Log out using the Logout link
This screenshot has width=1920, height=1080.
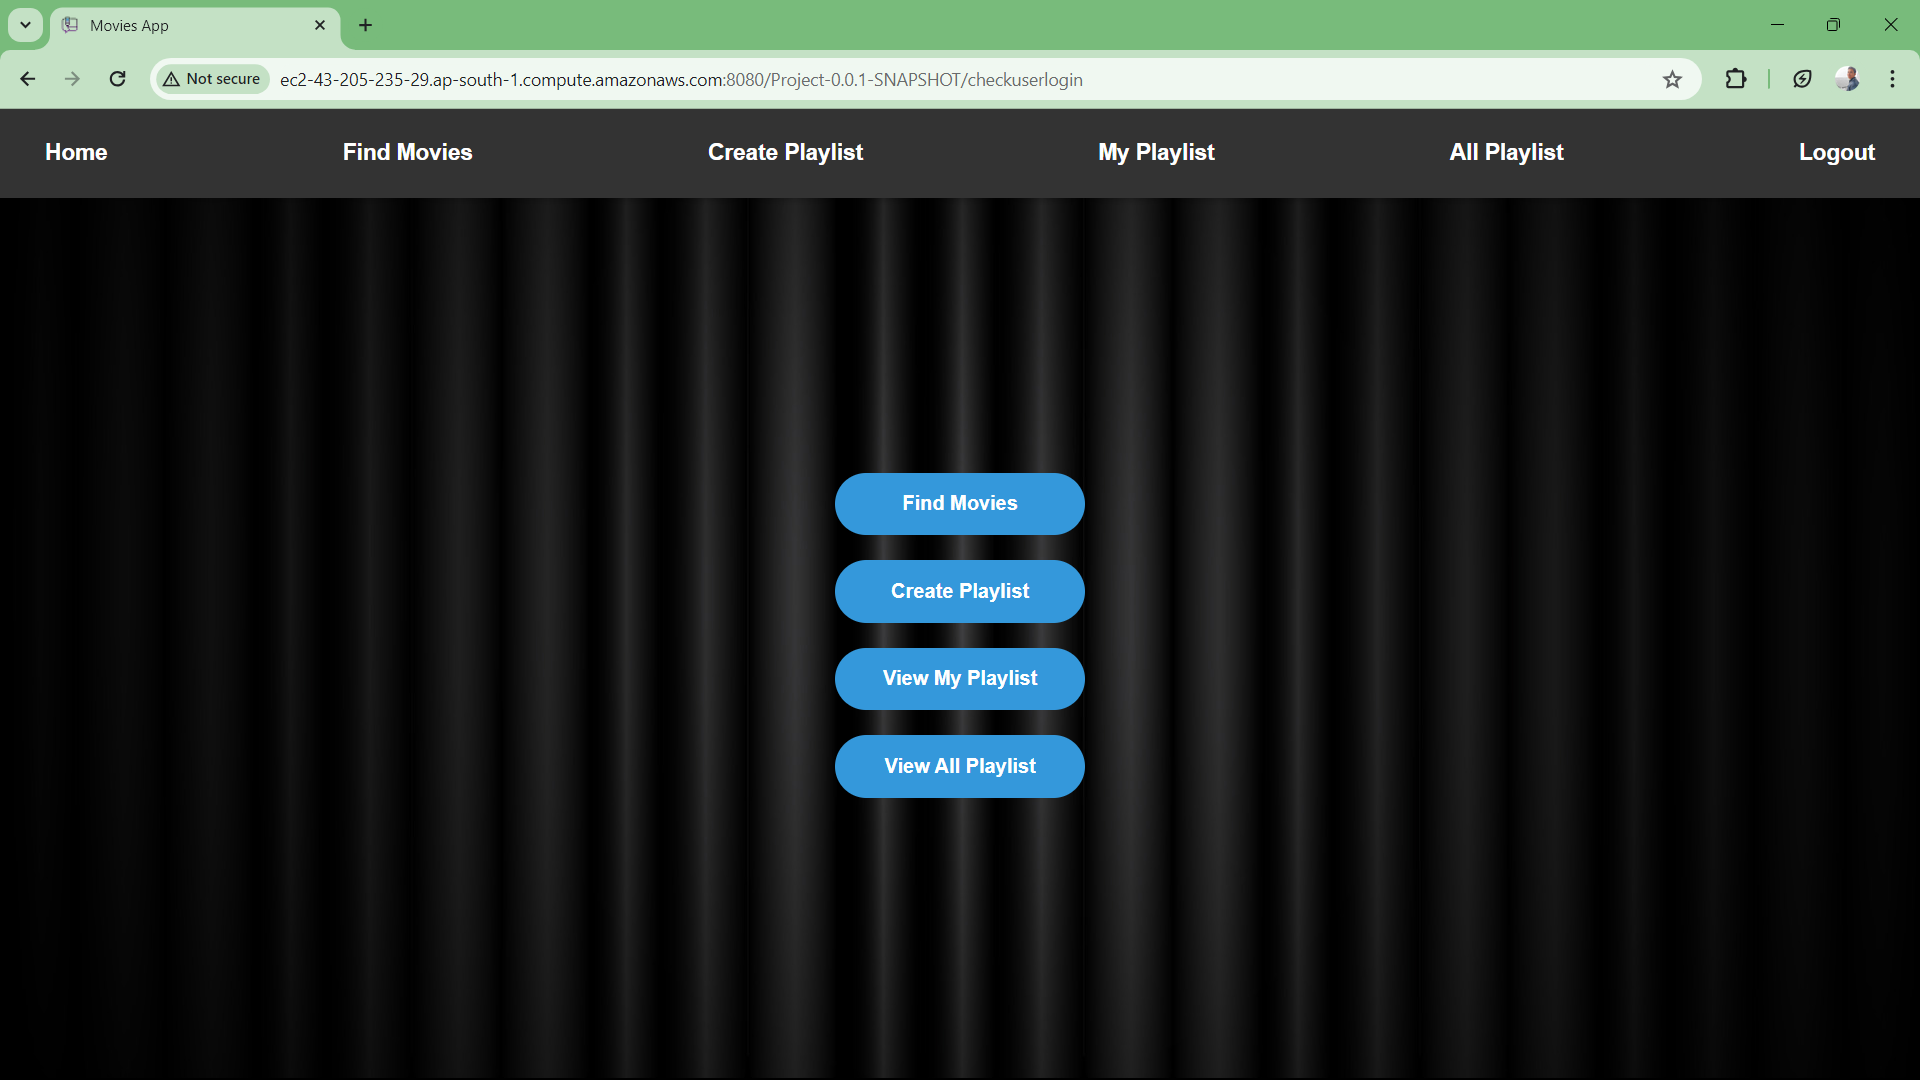point(1836,152)
